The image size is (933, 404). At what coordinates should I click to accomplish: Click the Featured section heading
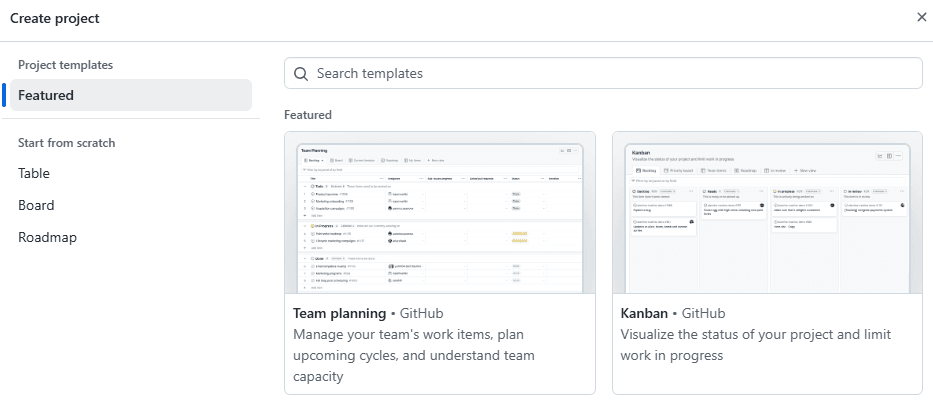[x=308, y=115]
